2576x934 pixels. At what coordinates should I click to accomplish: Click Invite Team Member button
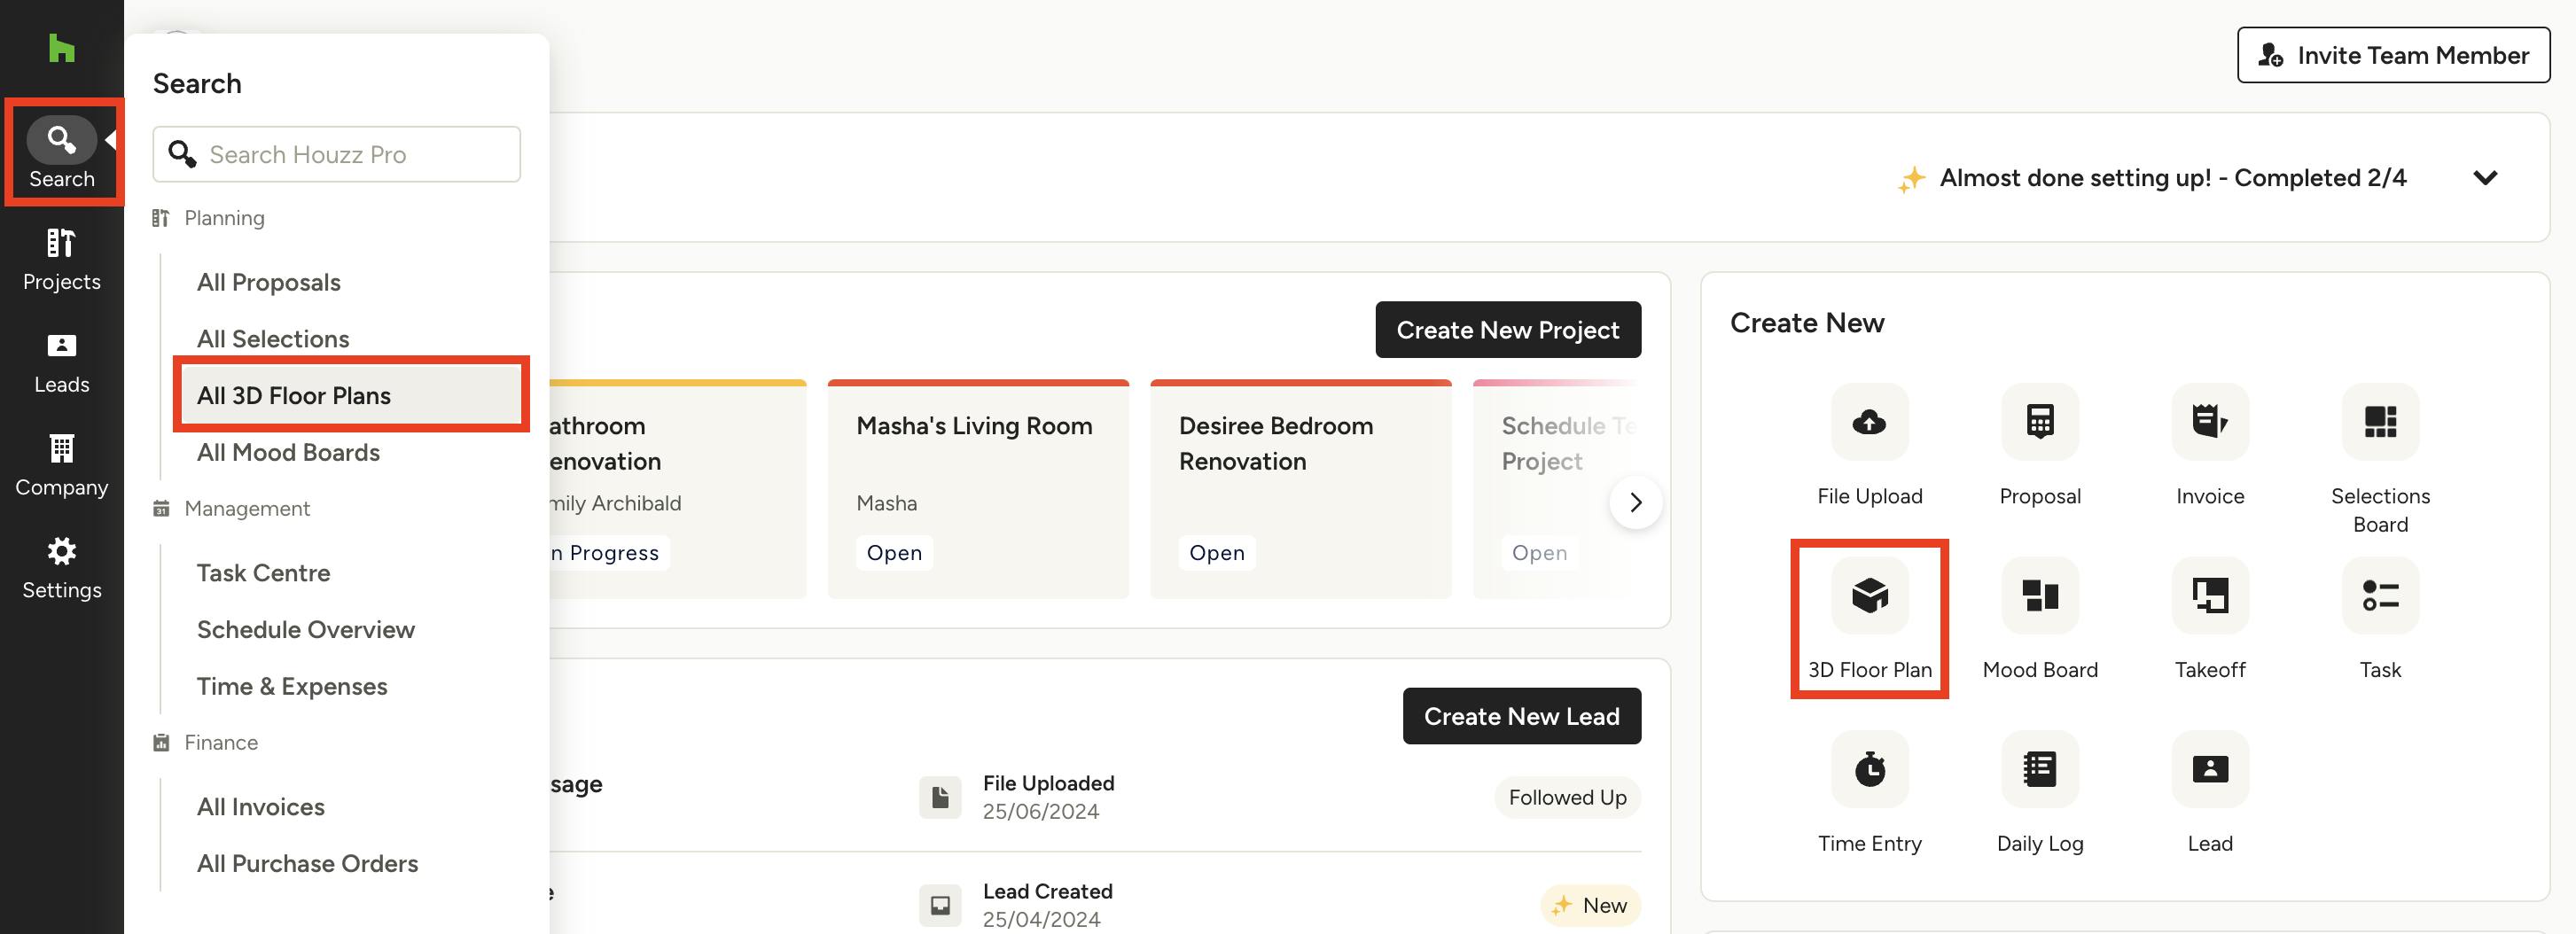point(2393,55)
